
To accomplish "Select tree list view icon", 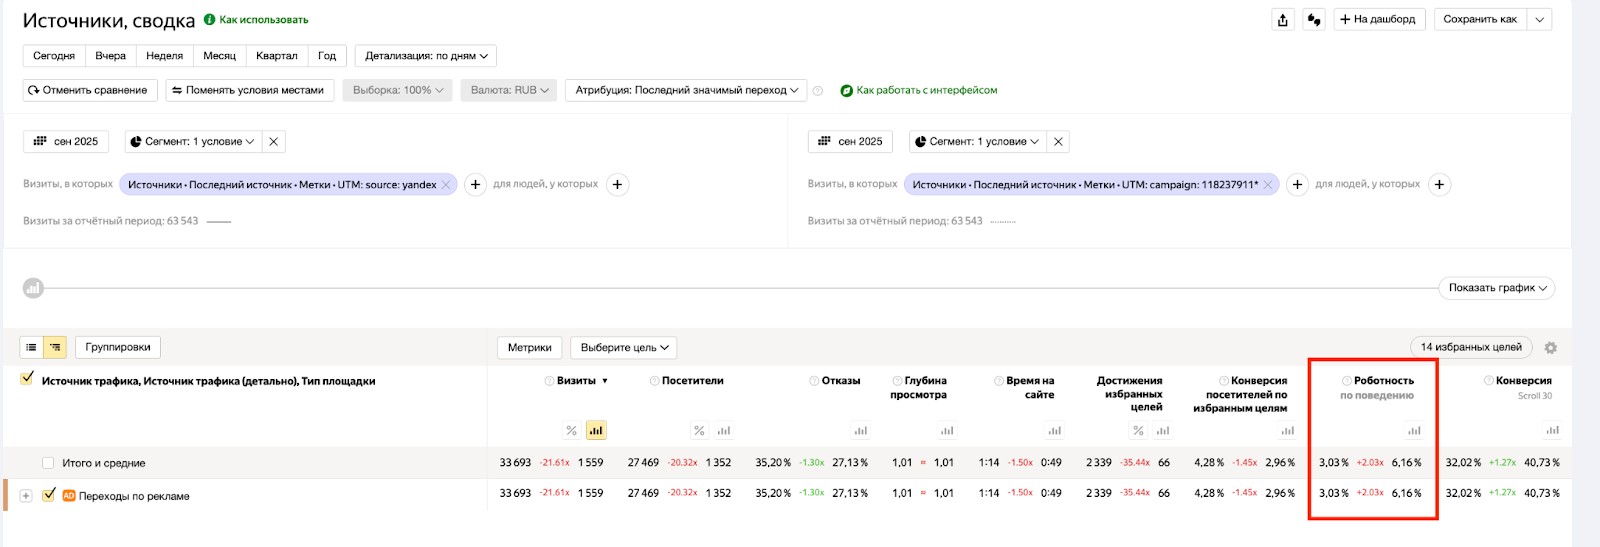I will 55,347.
